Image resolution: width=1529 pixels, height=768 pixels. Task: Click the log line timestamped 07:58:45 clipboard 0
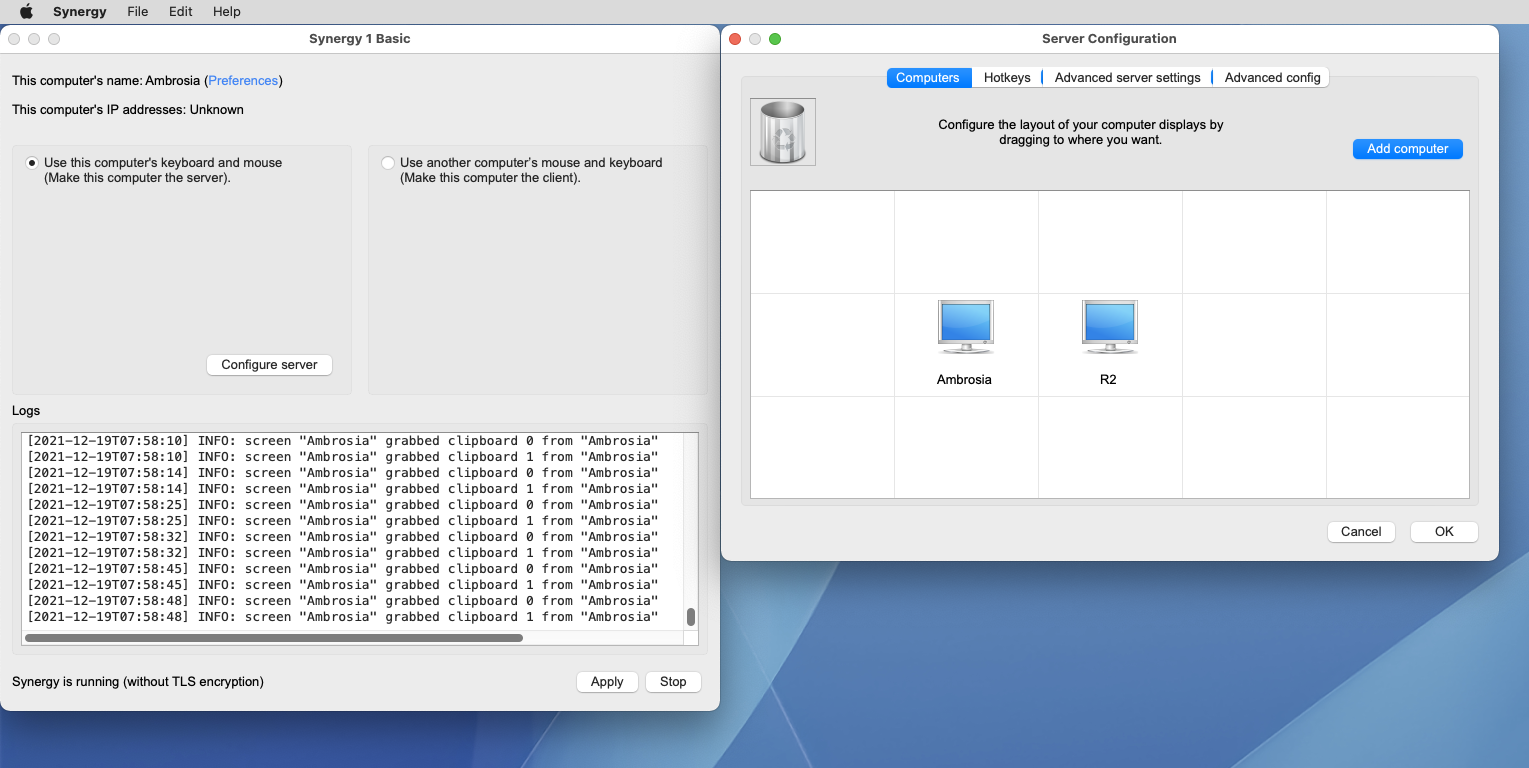tap(342, 569)
